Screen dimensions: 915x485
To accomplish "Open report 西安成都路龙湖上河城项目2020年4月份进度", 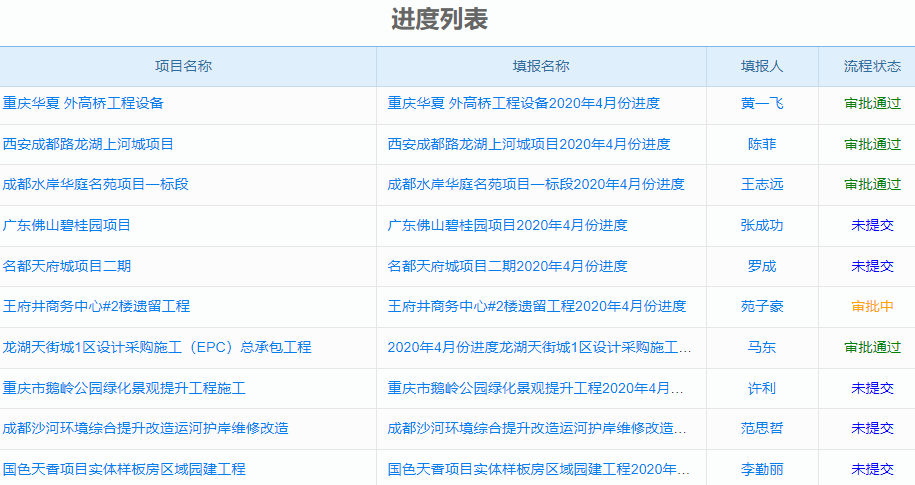I will click(529, 144).
